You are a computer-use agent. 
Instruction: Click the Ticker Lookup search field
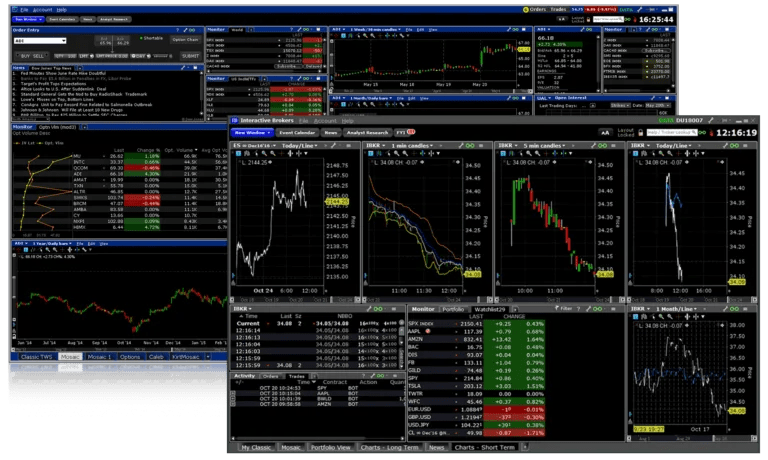coord(671,133)
